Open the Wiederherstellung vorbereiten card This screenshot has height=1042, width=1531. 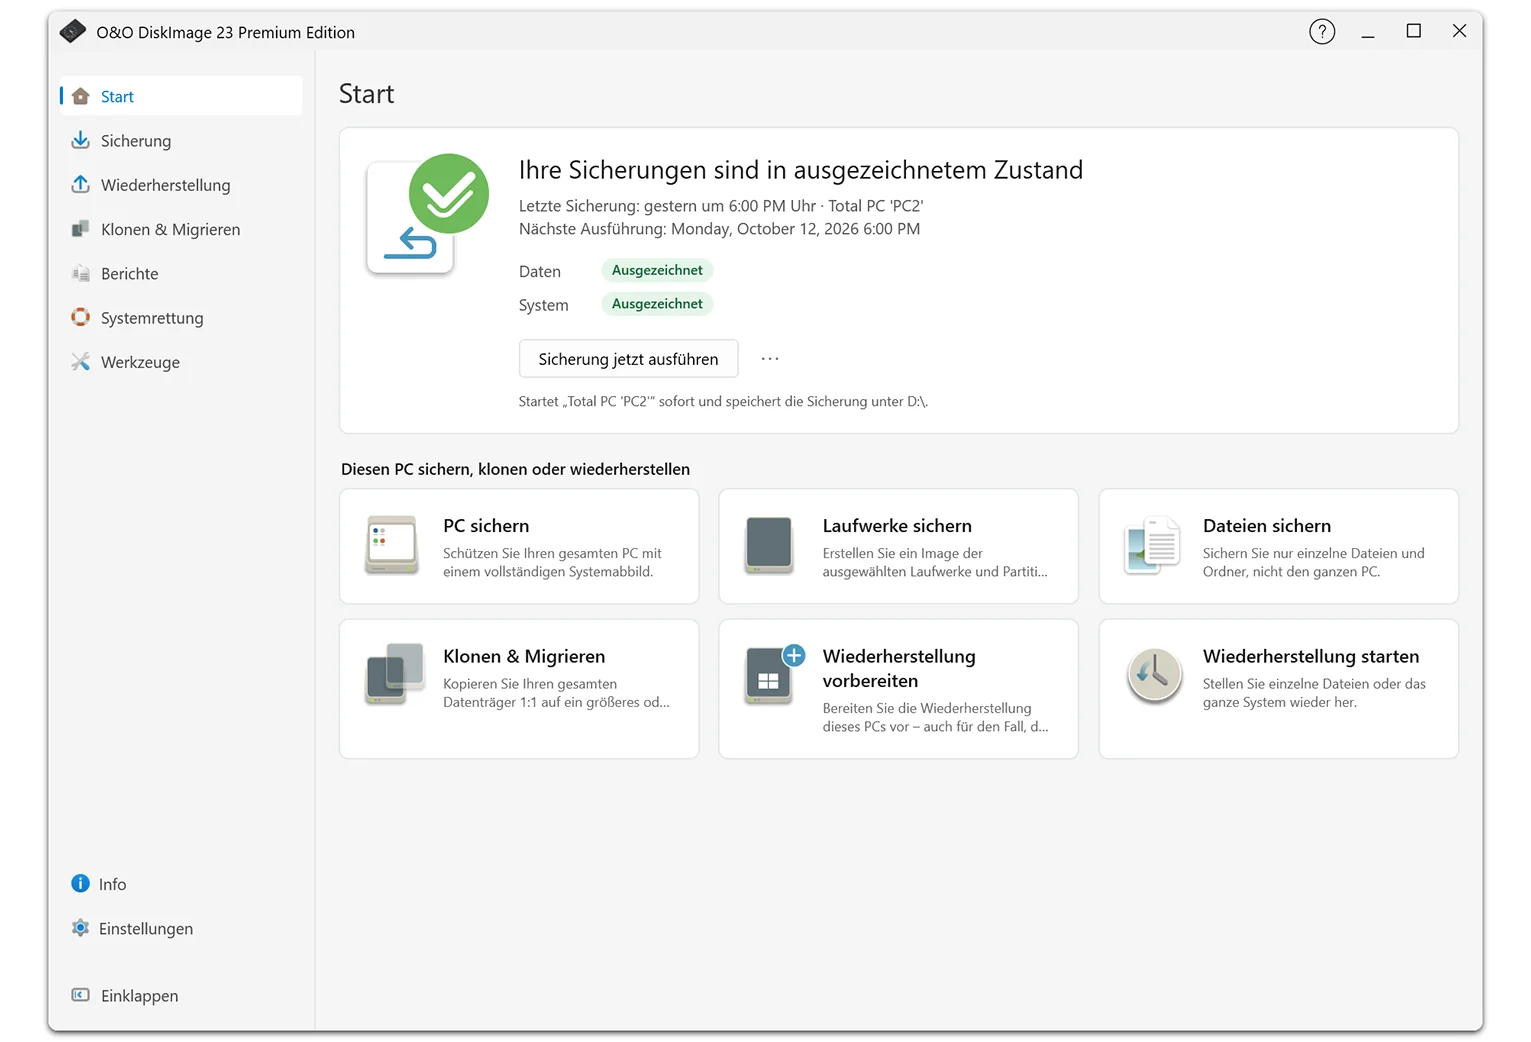click(x=898, y=689)
